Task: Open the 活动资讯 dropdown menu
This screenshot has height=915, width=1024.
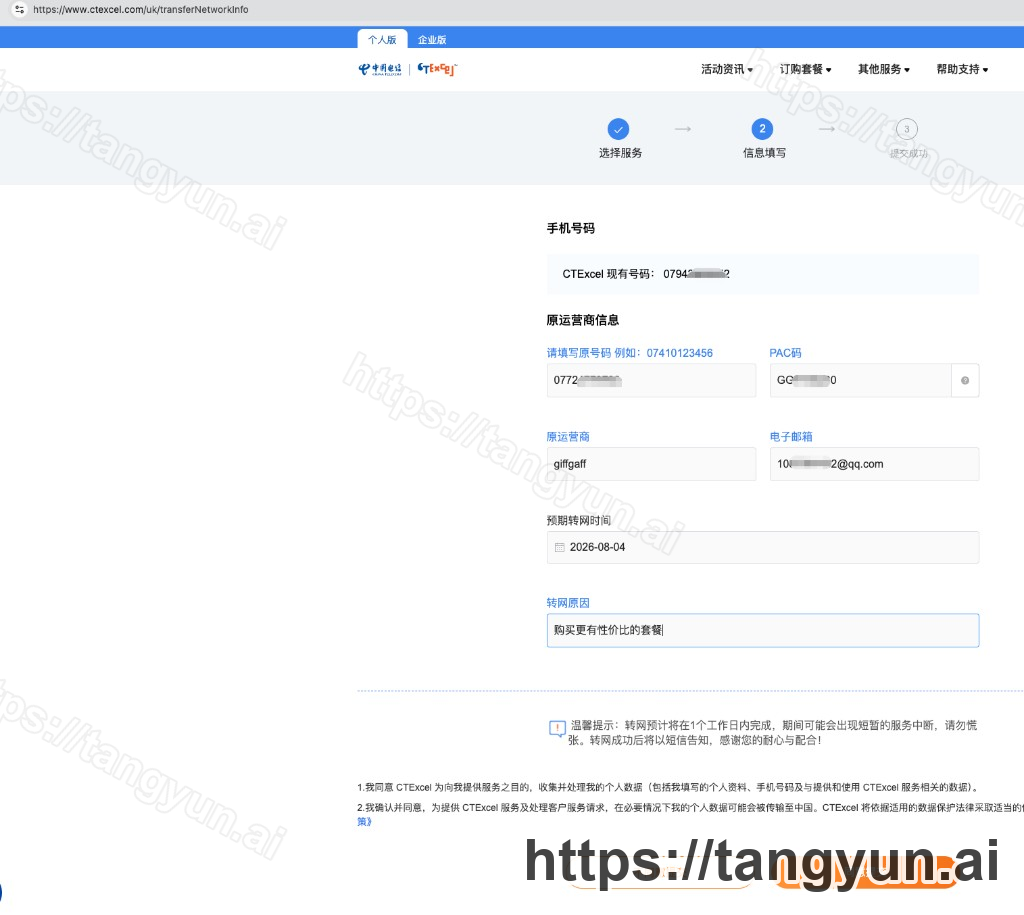Action: point(726,69)
